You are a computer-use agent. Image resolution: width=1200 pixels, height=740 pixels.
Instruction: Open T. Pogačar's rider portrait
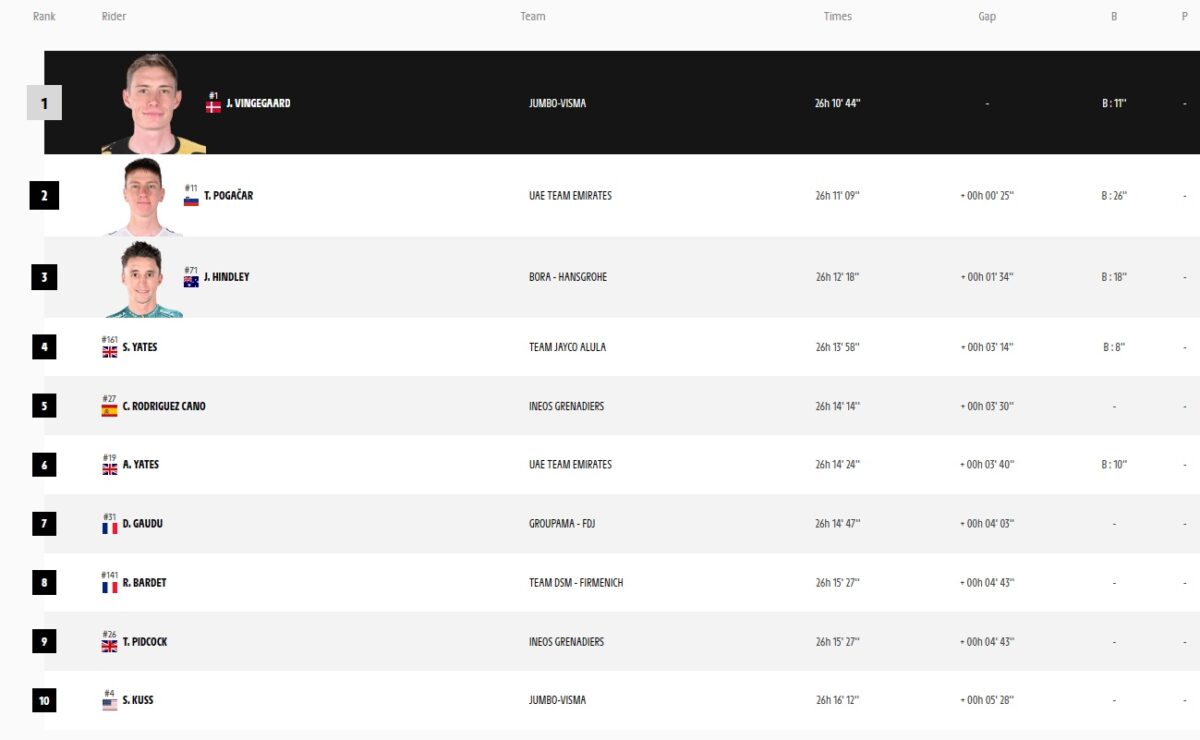click(144, 196)
